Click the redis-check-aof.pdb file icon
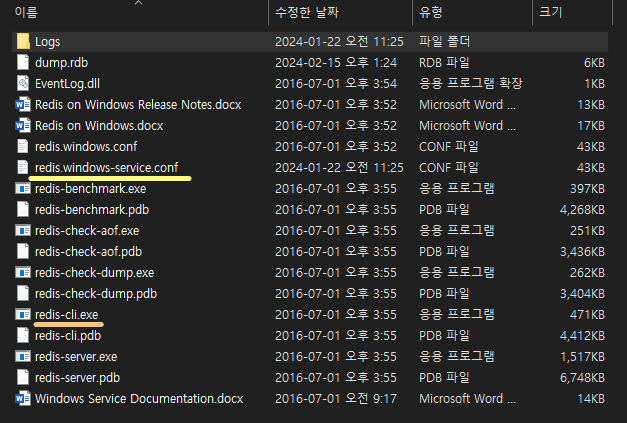Screen dimensions: 627x423 coord(23,251)
